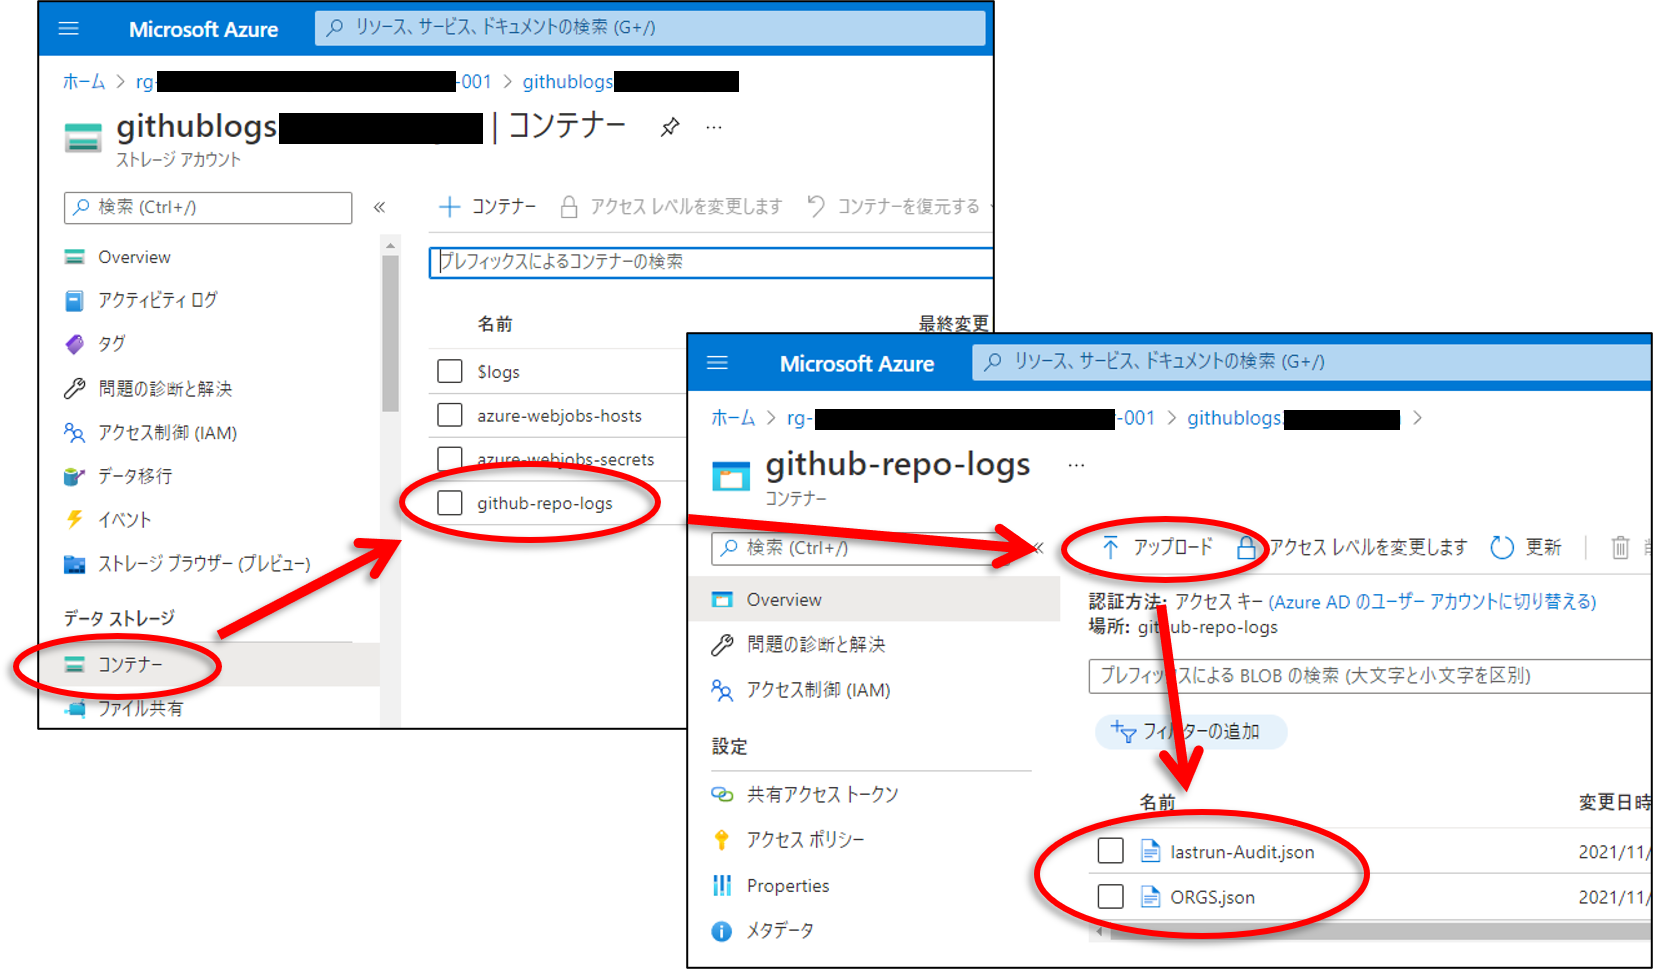Viewport: 1653px width, 969px height.
Task: Open the イベント section
Action: pos(130,519)
